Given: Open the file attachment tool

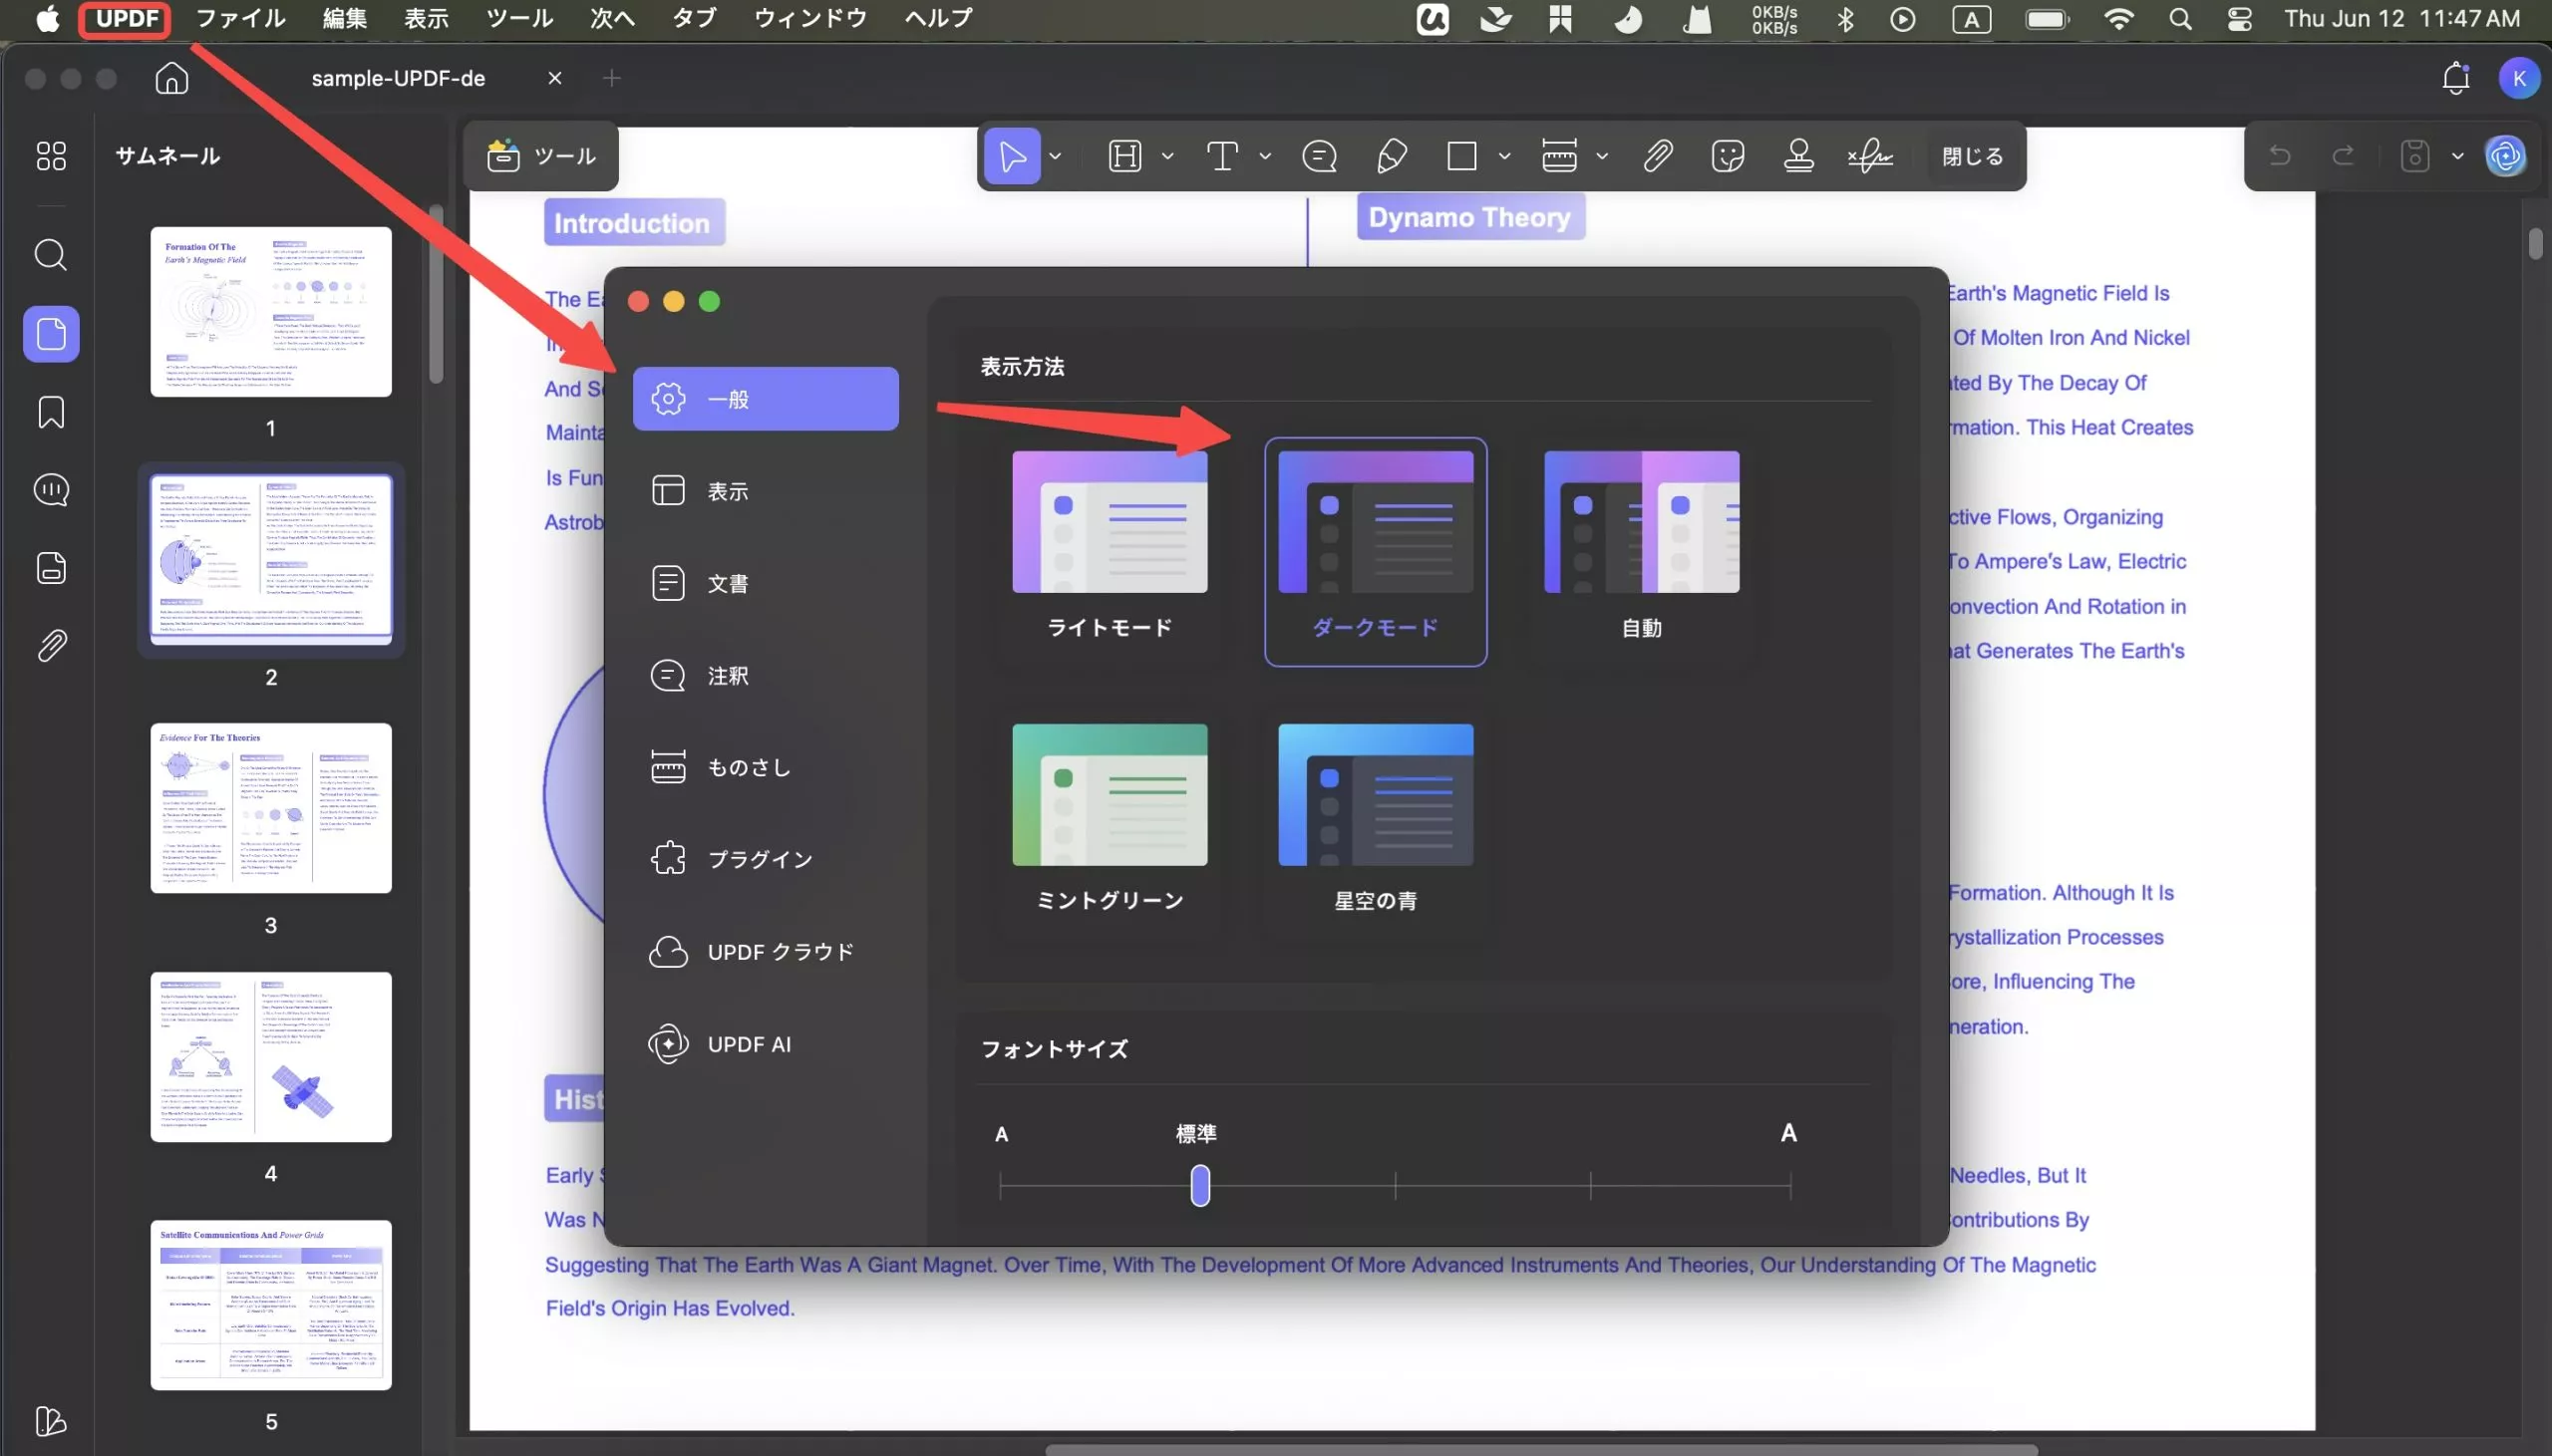Looking at the screenshot, I should tap(1657, 156).
